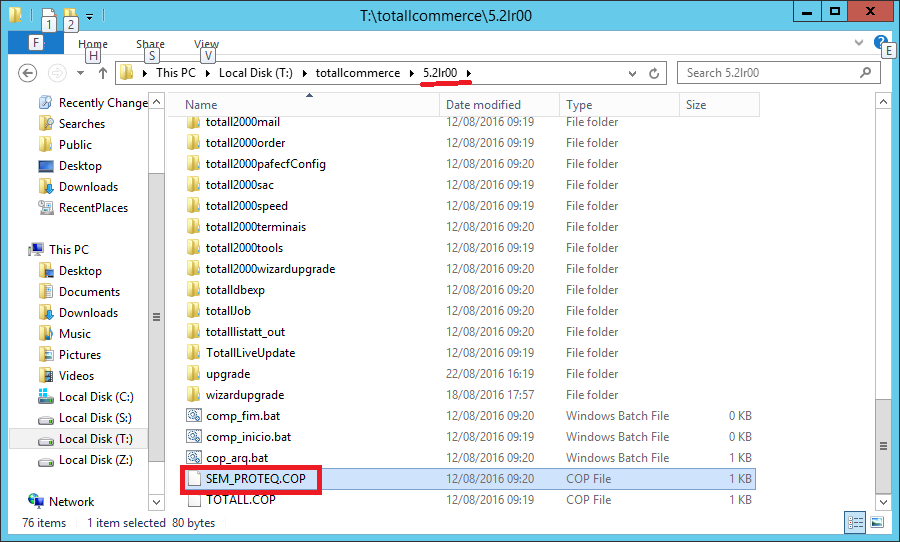Open the Home ribbon tab
The height and width of the screenshot is (542, 900).
(x=93, y=44)
